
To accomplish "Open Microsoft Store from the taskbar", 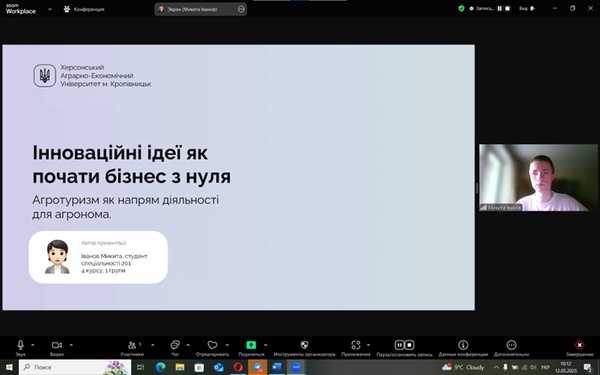I will [199, 367].
